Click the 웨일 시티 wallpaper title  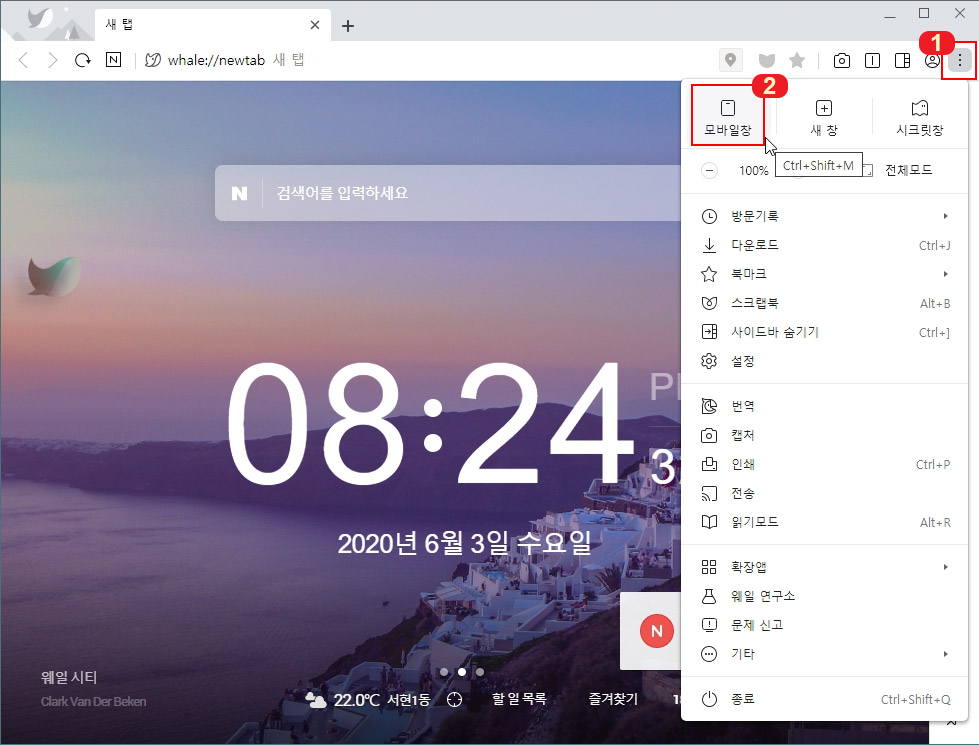(69, 678)
